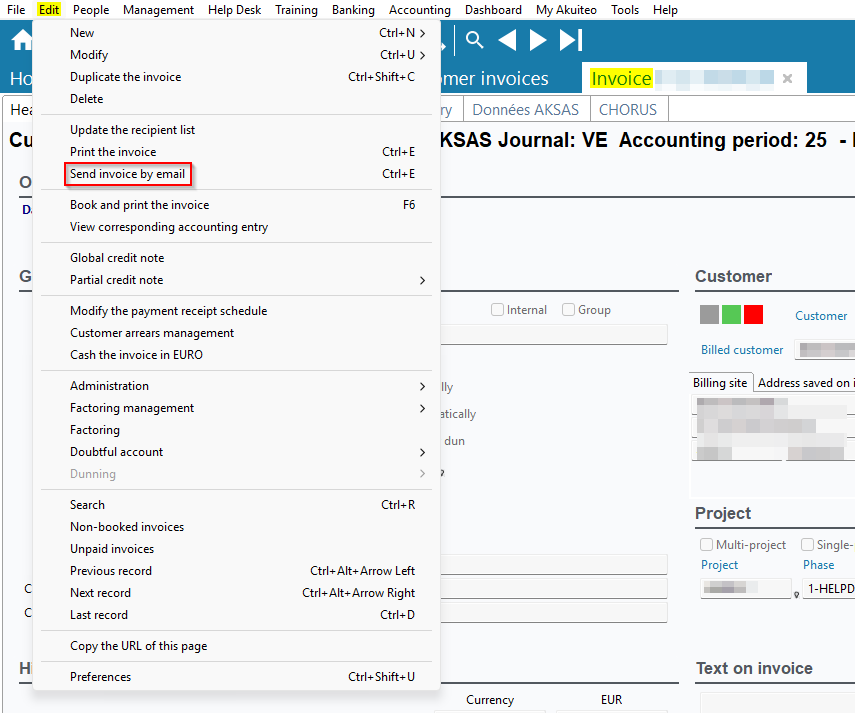Click the Phase link label

pos(818,565)
